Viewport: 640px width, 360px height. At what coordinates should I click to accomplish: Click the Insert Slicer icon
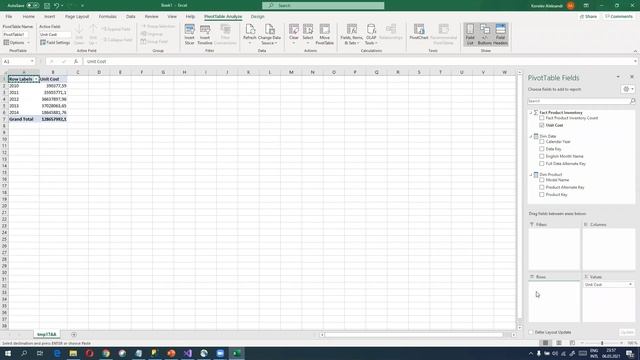click(x=189, y=34)
